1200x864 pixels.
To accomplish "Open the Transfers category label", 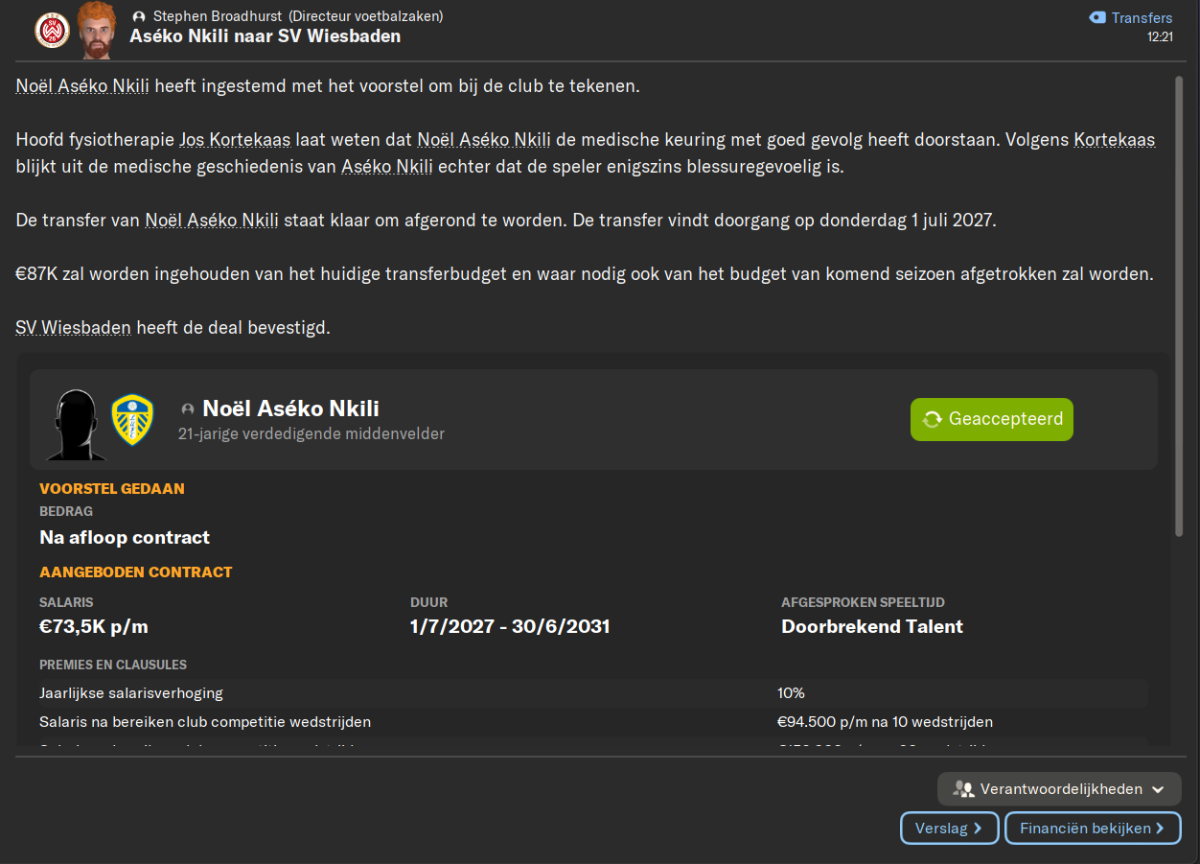I will pyautogui.click(x=1142, y=18).
